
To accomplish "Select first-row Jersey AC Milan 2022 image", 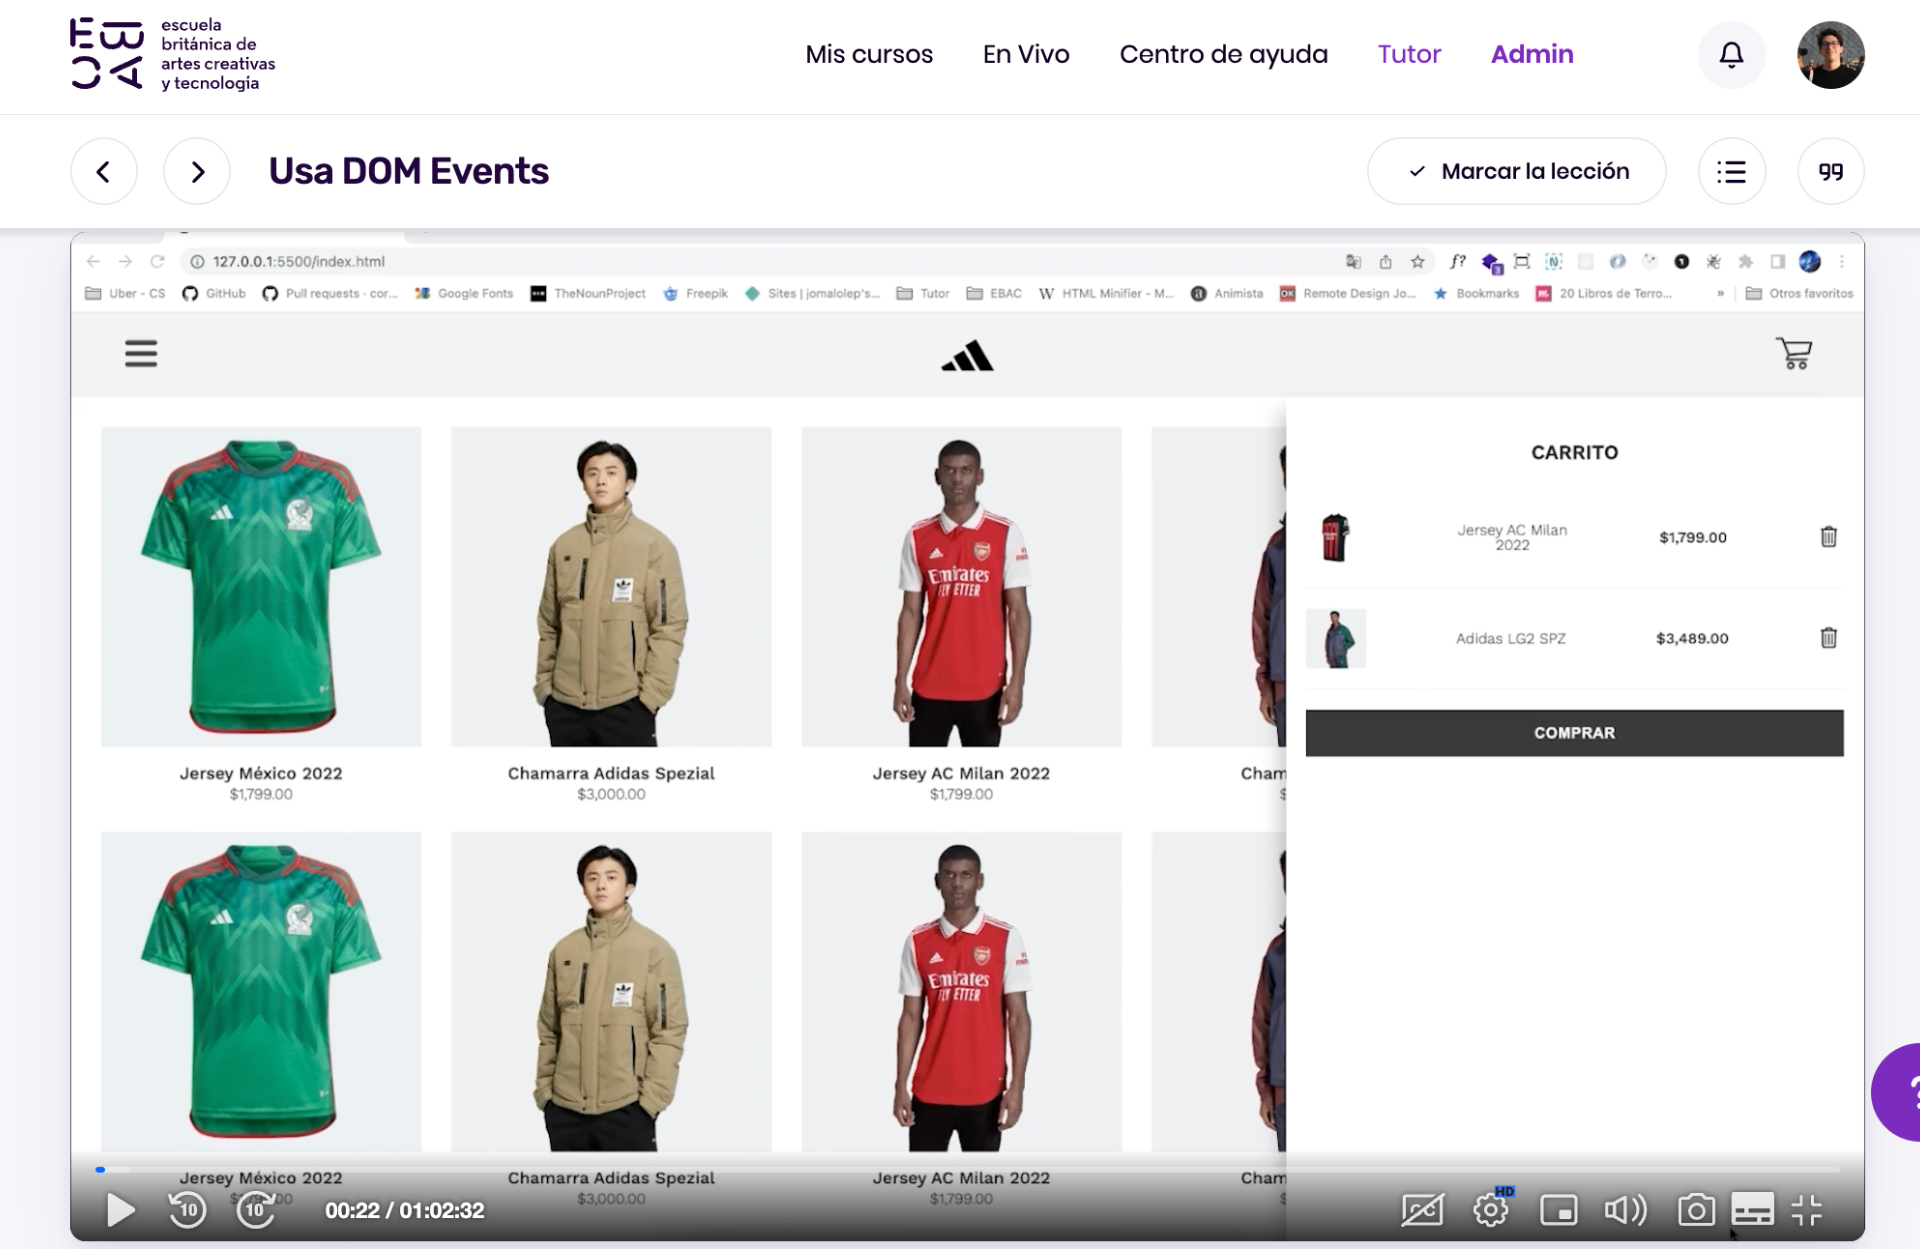I will [x=961, y=587].
